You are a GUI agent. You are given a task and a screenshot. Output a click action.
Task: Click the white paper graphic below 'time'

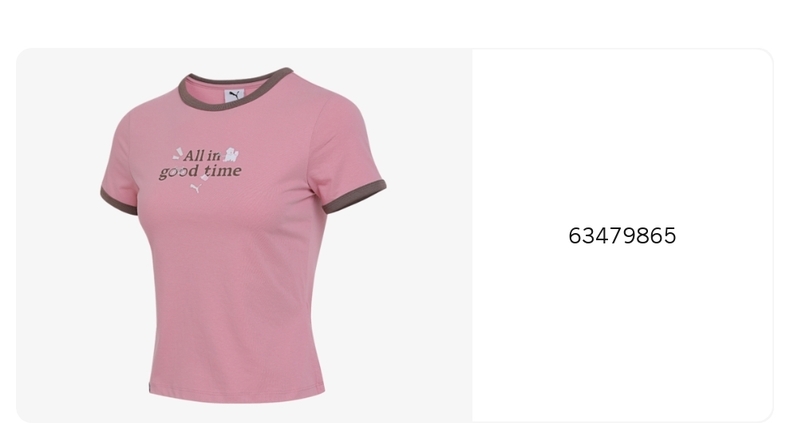(x=205, y=176)
